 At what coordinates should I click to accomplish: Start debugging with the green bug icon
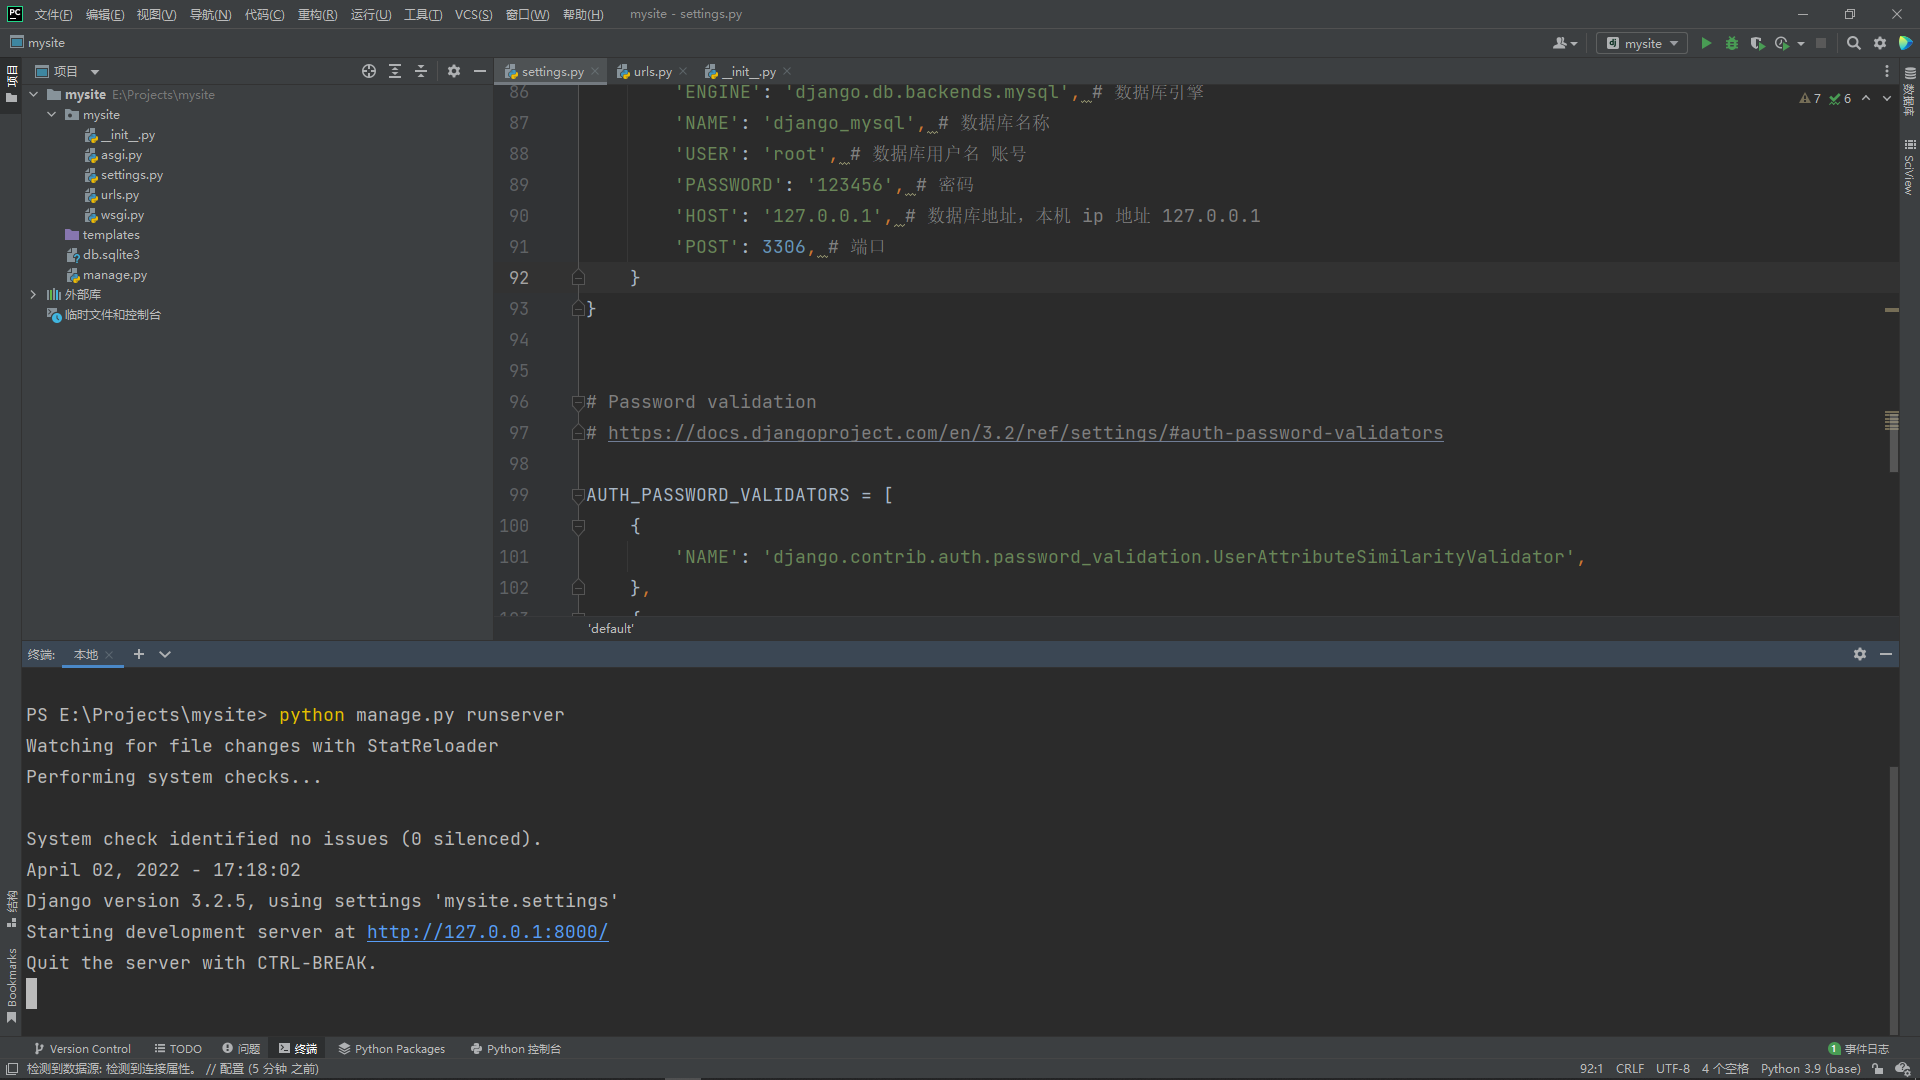(1732, 43)
